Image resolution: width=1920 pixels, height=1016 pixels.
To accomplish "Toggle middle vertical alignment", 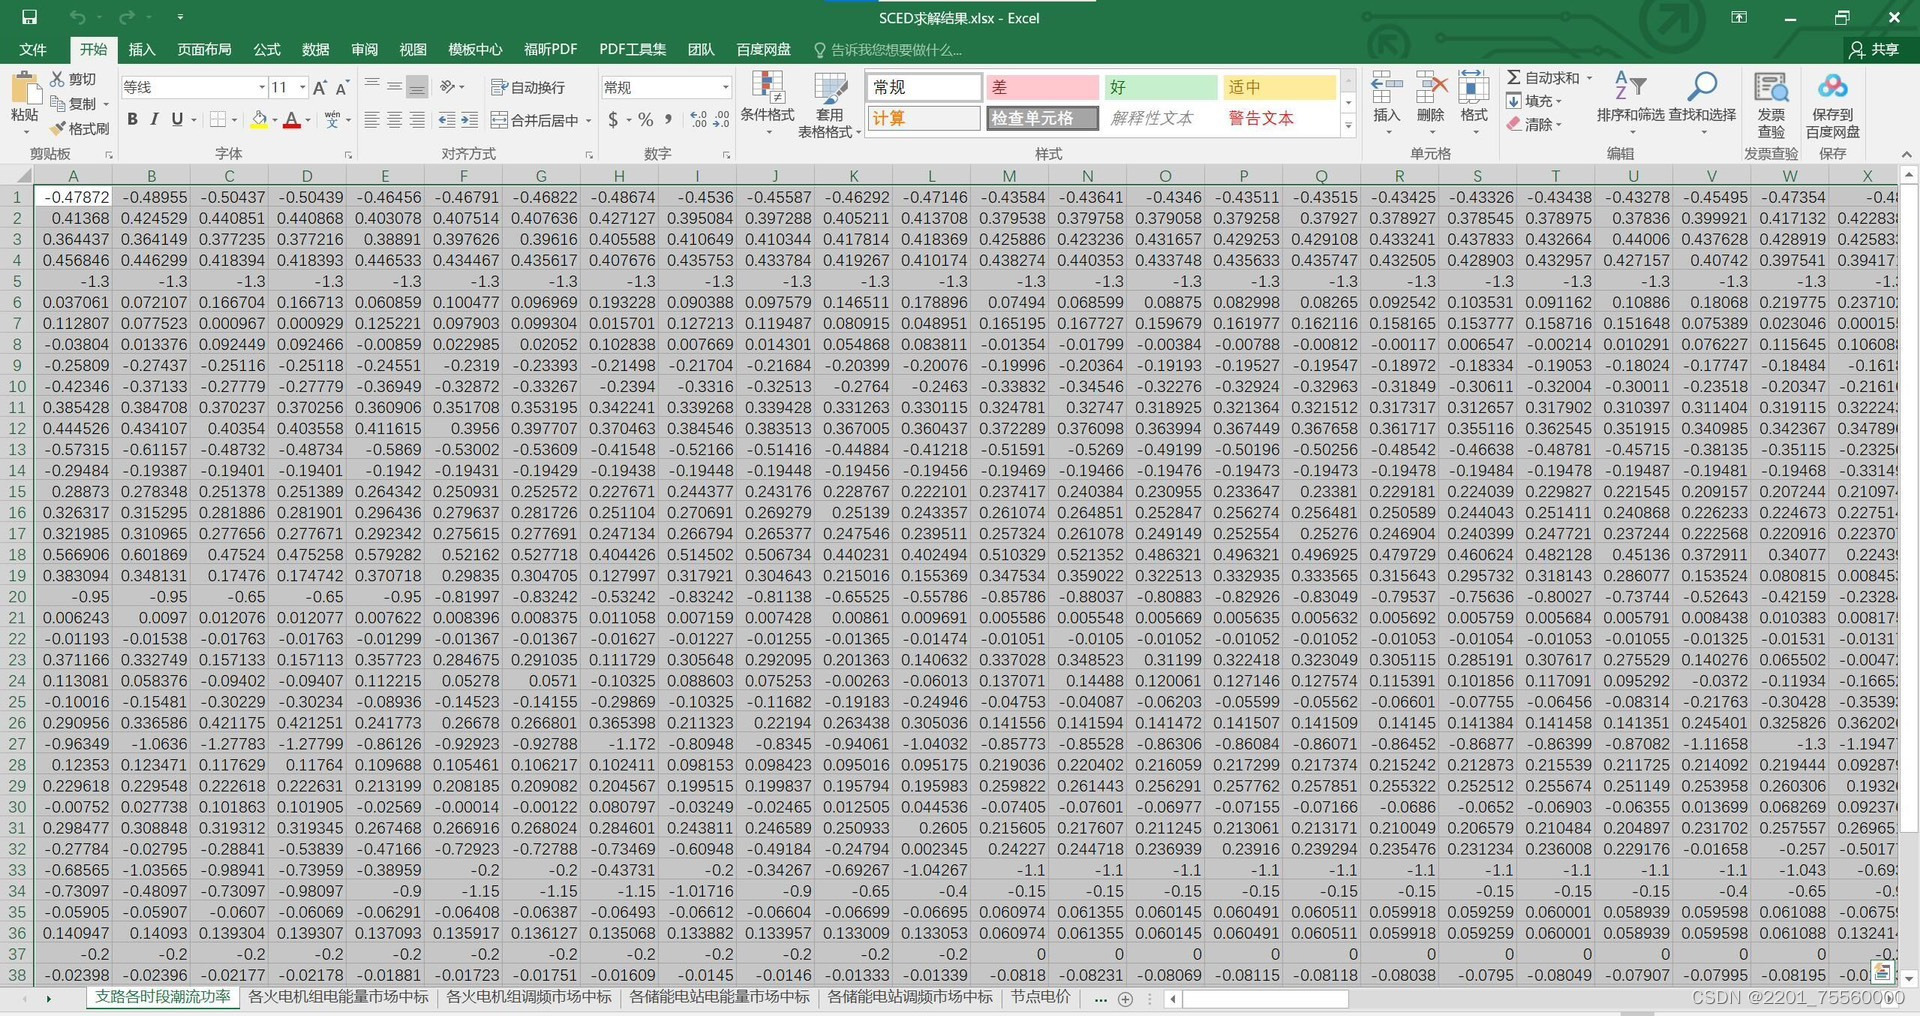I will (x=395, y=86).
